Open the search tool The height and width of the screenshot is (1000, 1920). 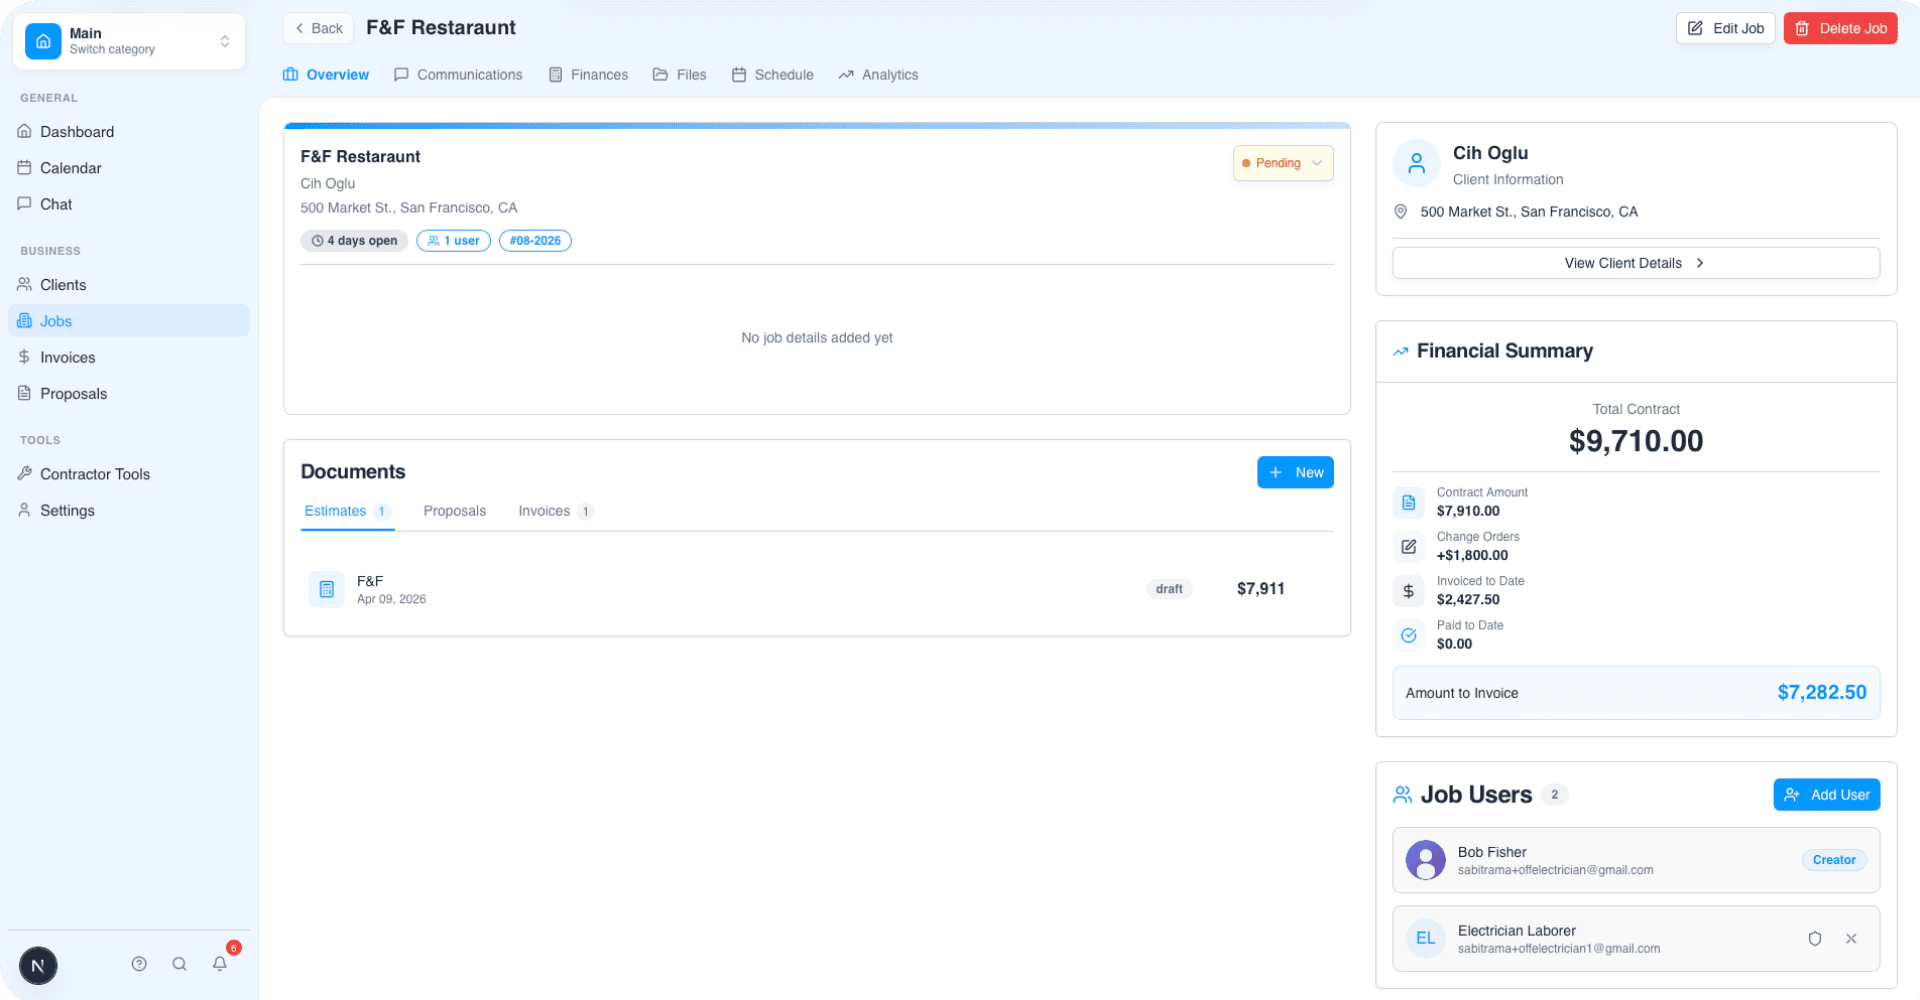(x=179, y=964)
